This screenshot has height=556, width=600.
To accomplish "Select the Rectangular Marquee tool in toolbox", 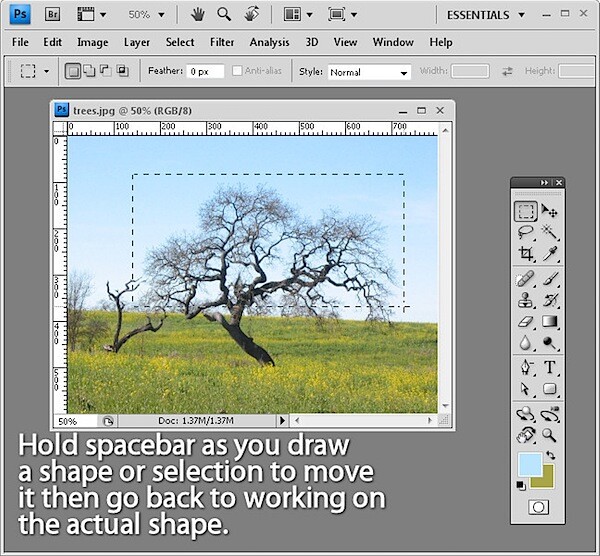I will coord(525,211).
